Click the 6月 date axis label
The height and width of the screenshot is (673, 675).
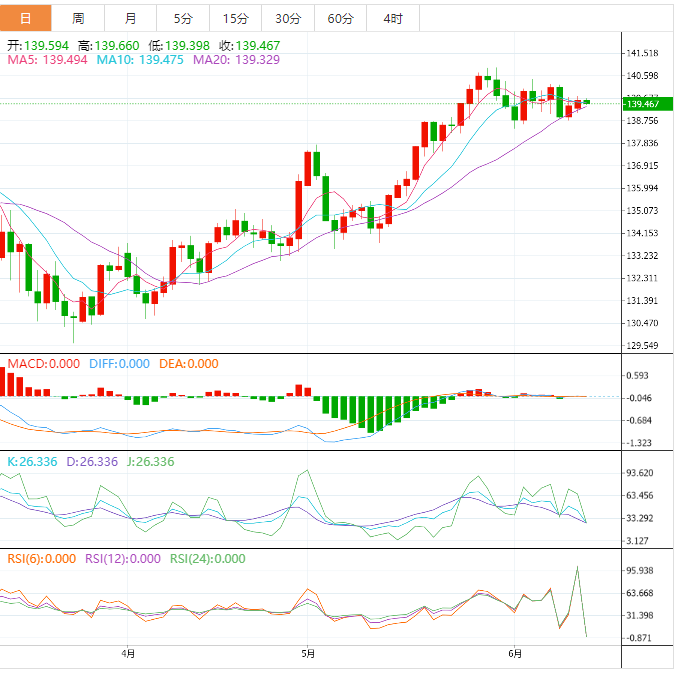click(515, 654)
